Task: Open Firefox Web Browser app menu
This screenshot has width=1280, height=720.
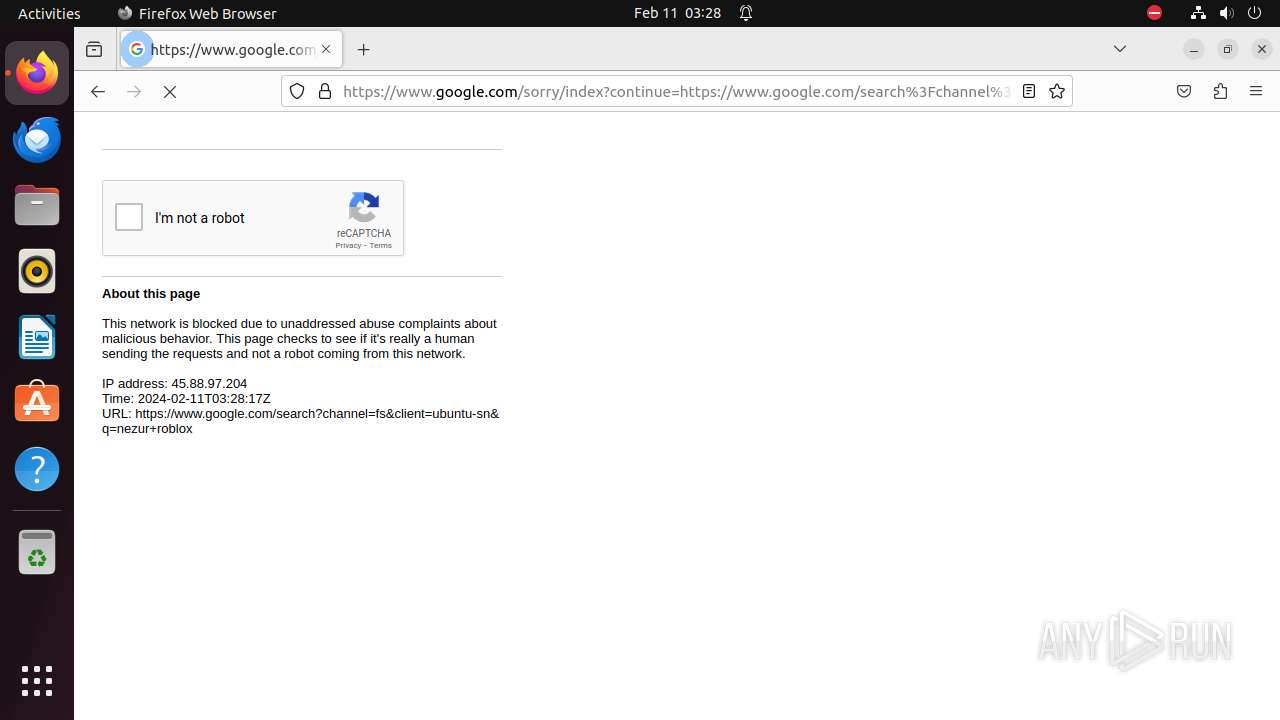Action: (x=197, y=13)
